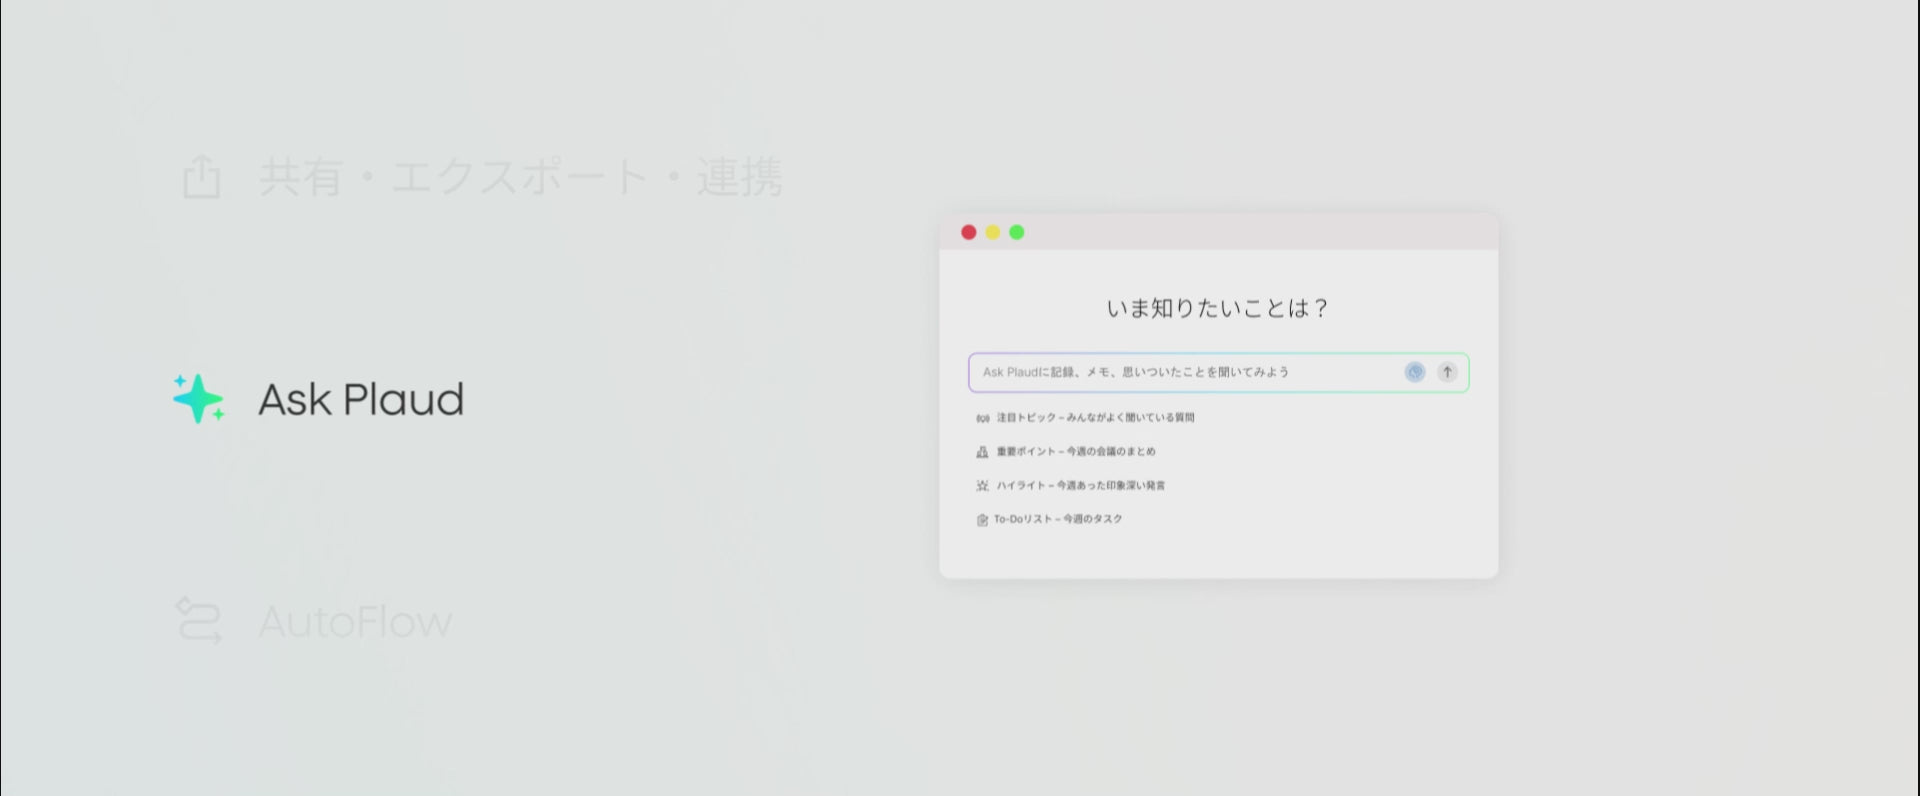This screenshot has height=796, width=1920.
Task: Maximize the window with the green button
Action: [x=1016, y=232]
